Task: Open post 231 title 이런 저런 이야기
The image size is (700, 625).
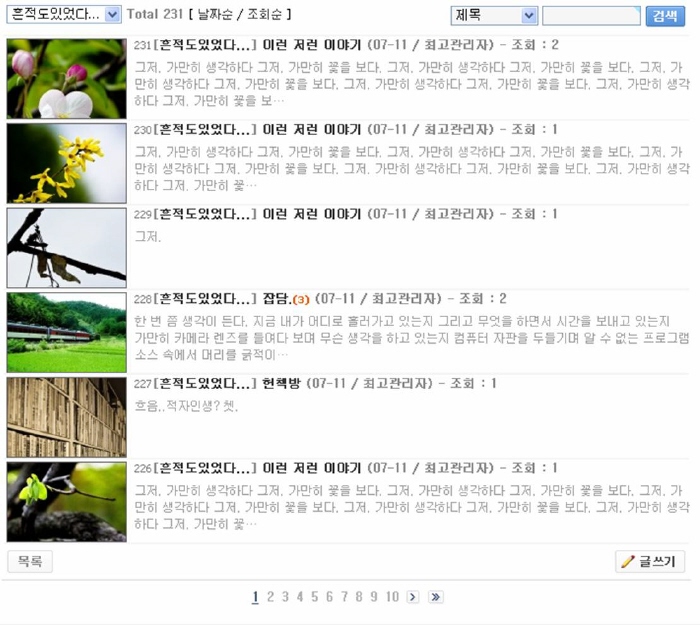Action: tap(312, 45)
